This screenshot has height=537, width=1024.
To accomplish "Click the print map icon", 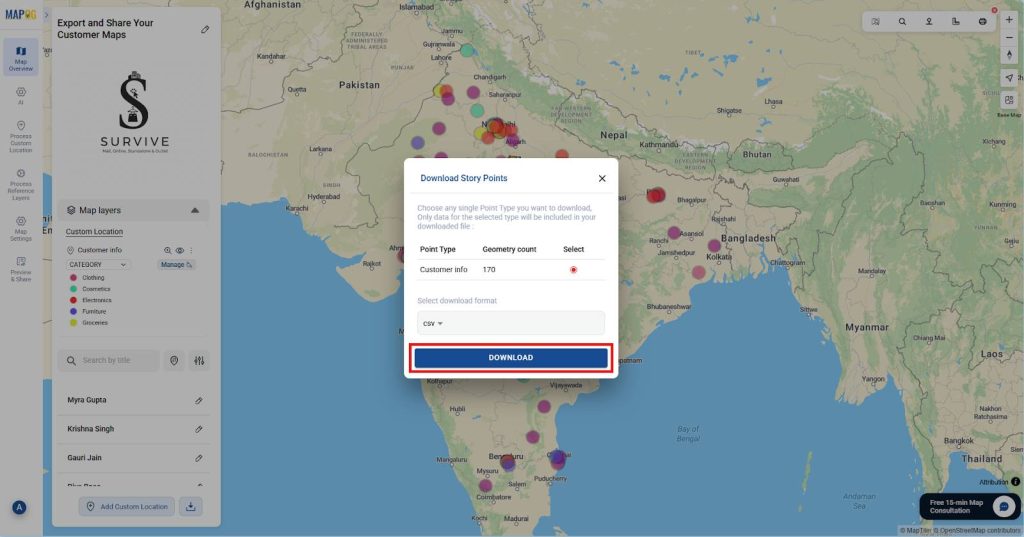I will 982,21.
